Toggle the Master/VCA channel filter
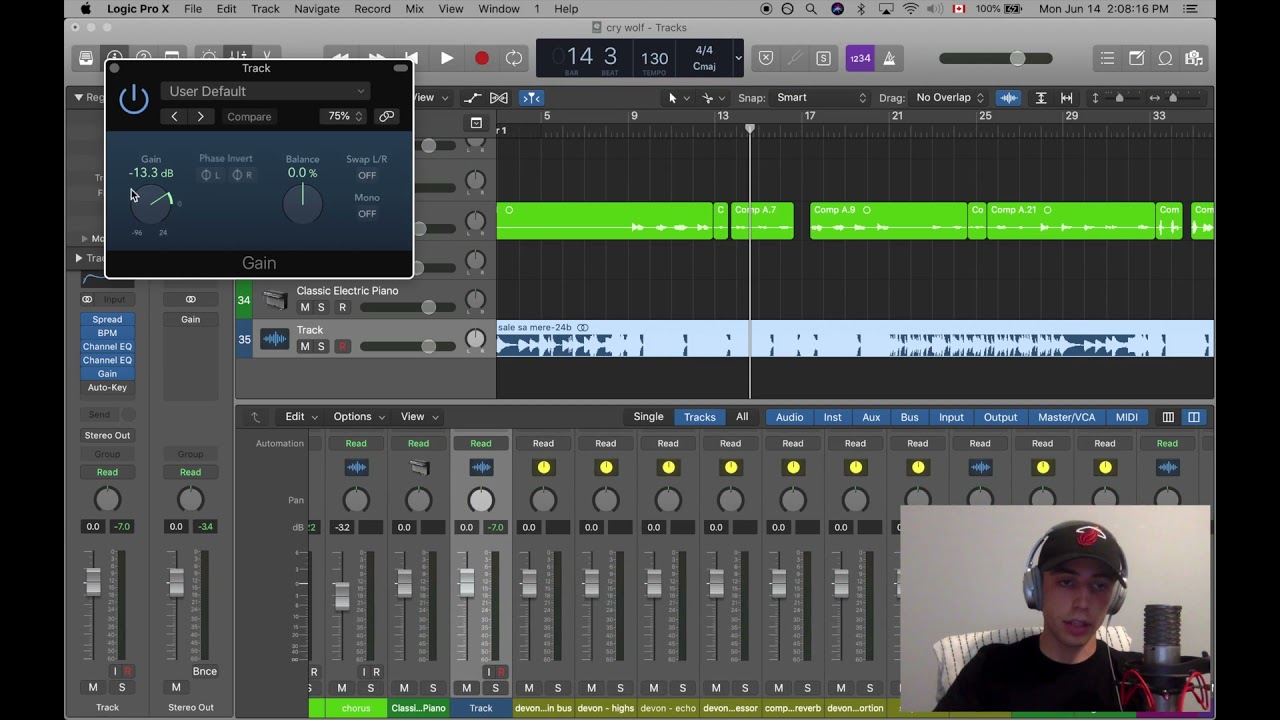This screenshot has height=720, width=1280. pos(1066,417)
